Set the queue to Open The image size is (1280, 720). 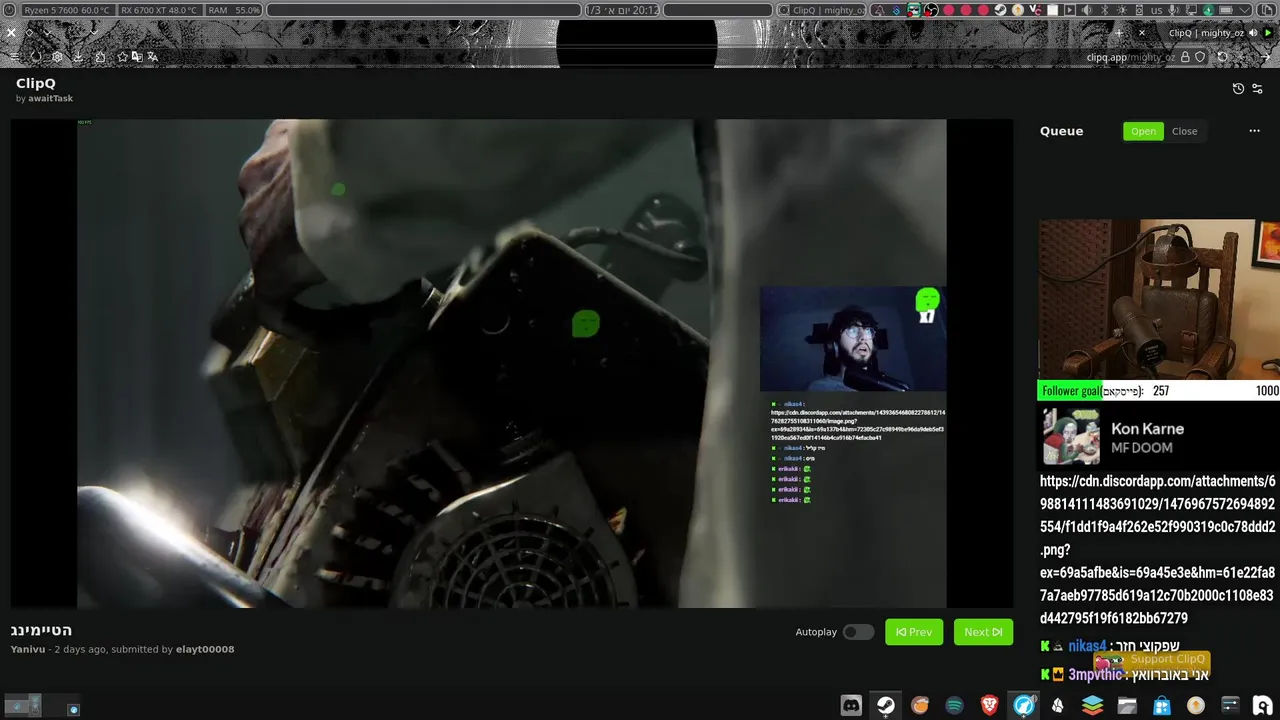1143,131
